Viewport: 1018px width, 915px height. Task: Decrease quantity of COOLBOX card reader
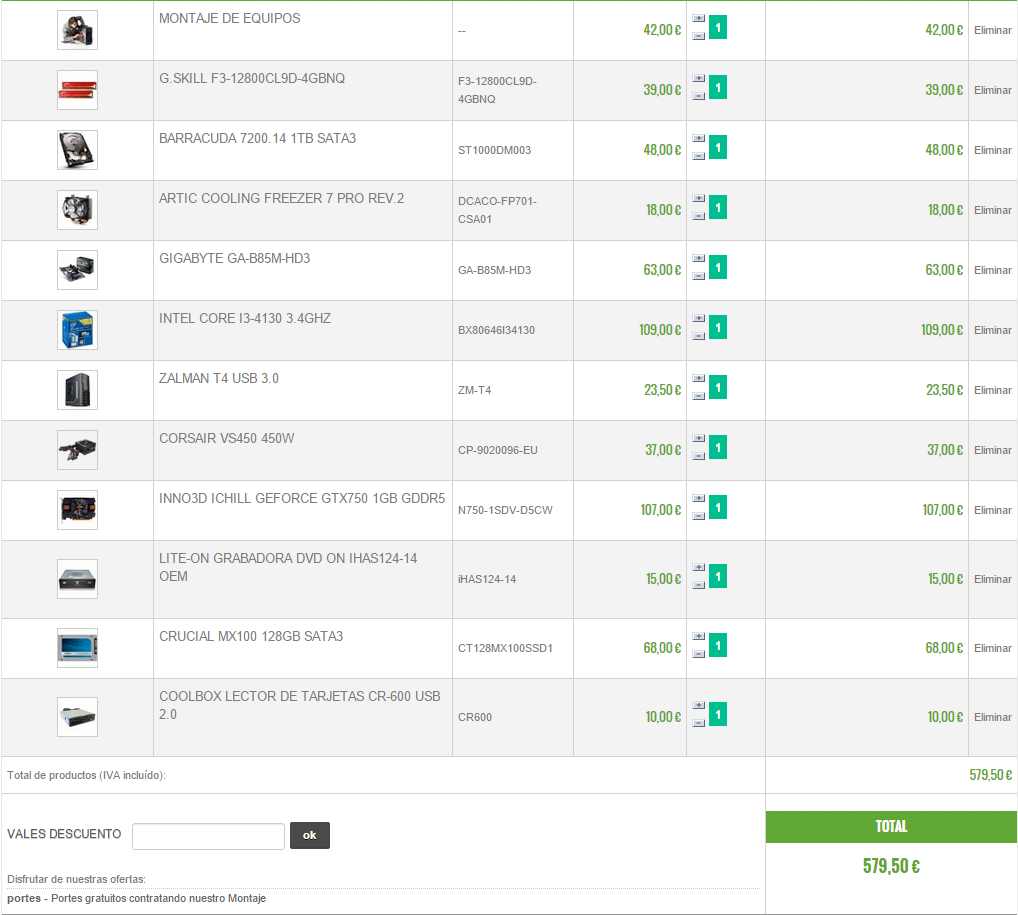tap(699, 723)
